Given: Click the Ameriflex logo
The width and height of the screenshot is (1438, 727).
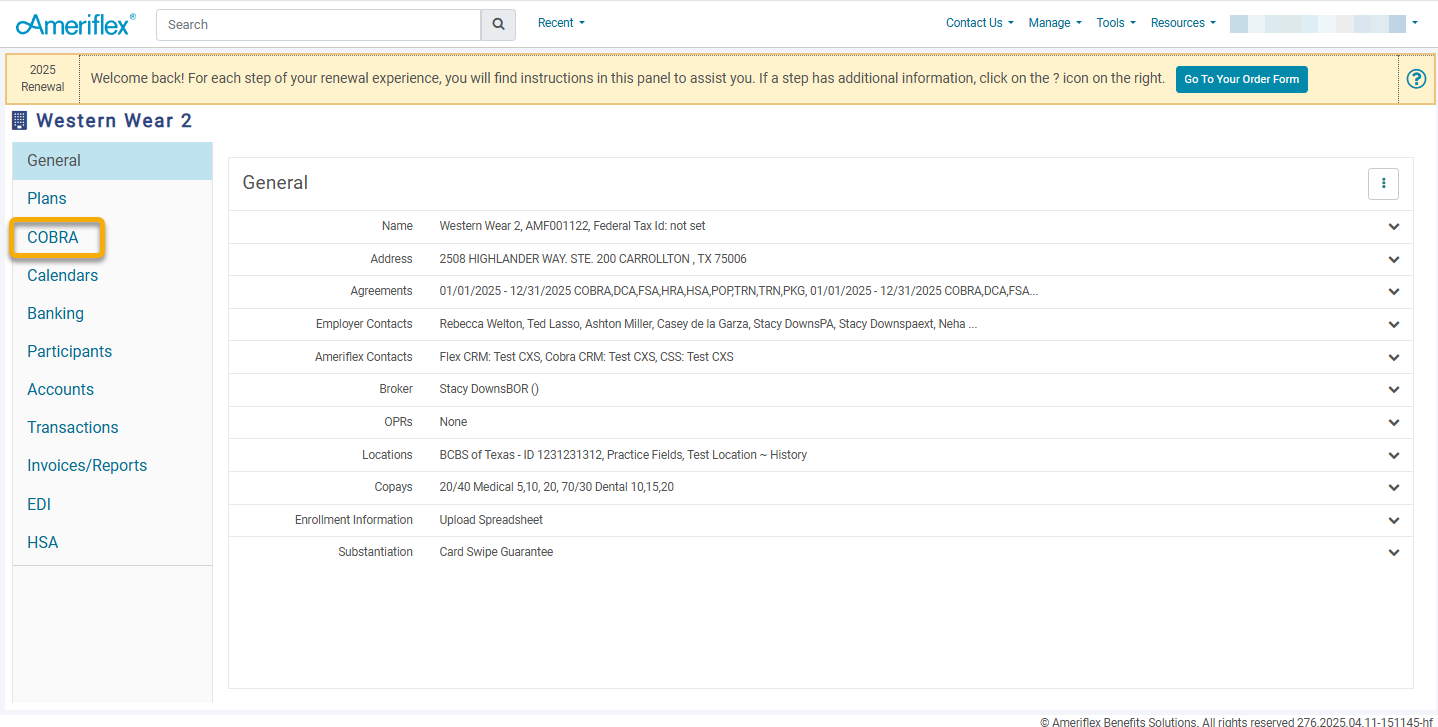Looking at the screenshot, I should 76,24.
